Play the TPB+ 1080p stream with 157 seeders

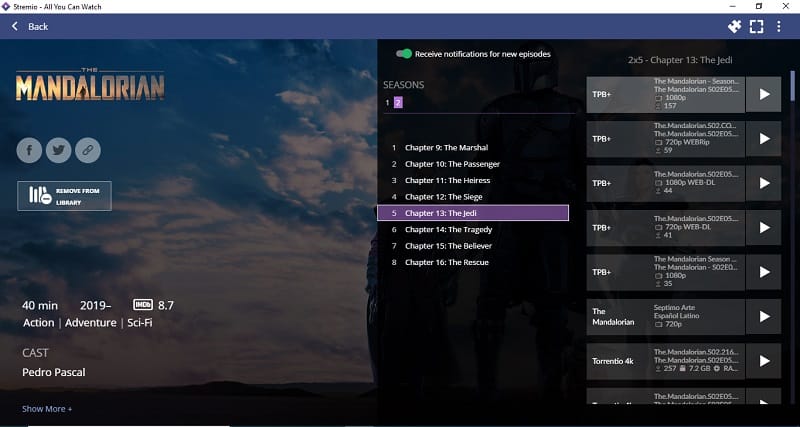click(x=764, y=94)
